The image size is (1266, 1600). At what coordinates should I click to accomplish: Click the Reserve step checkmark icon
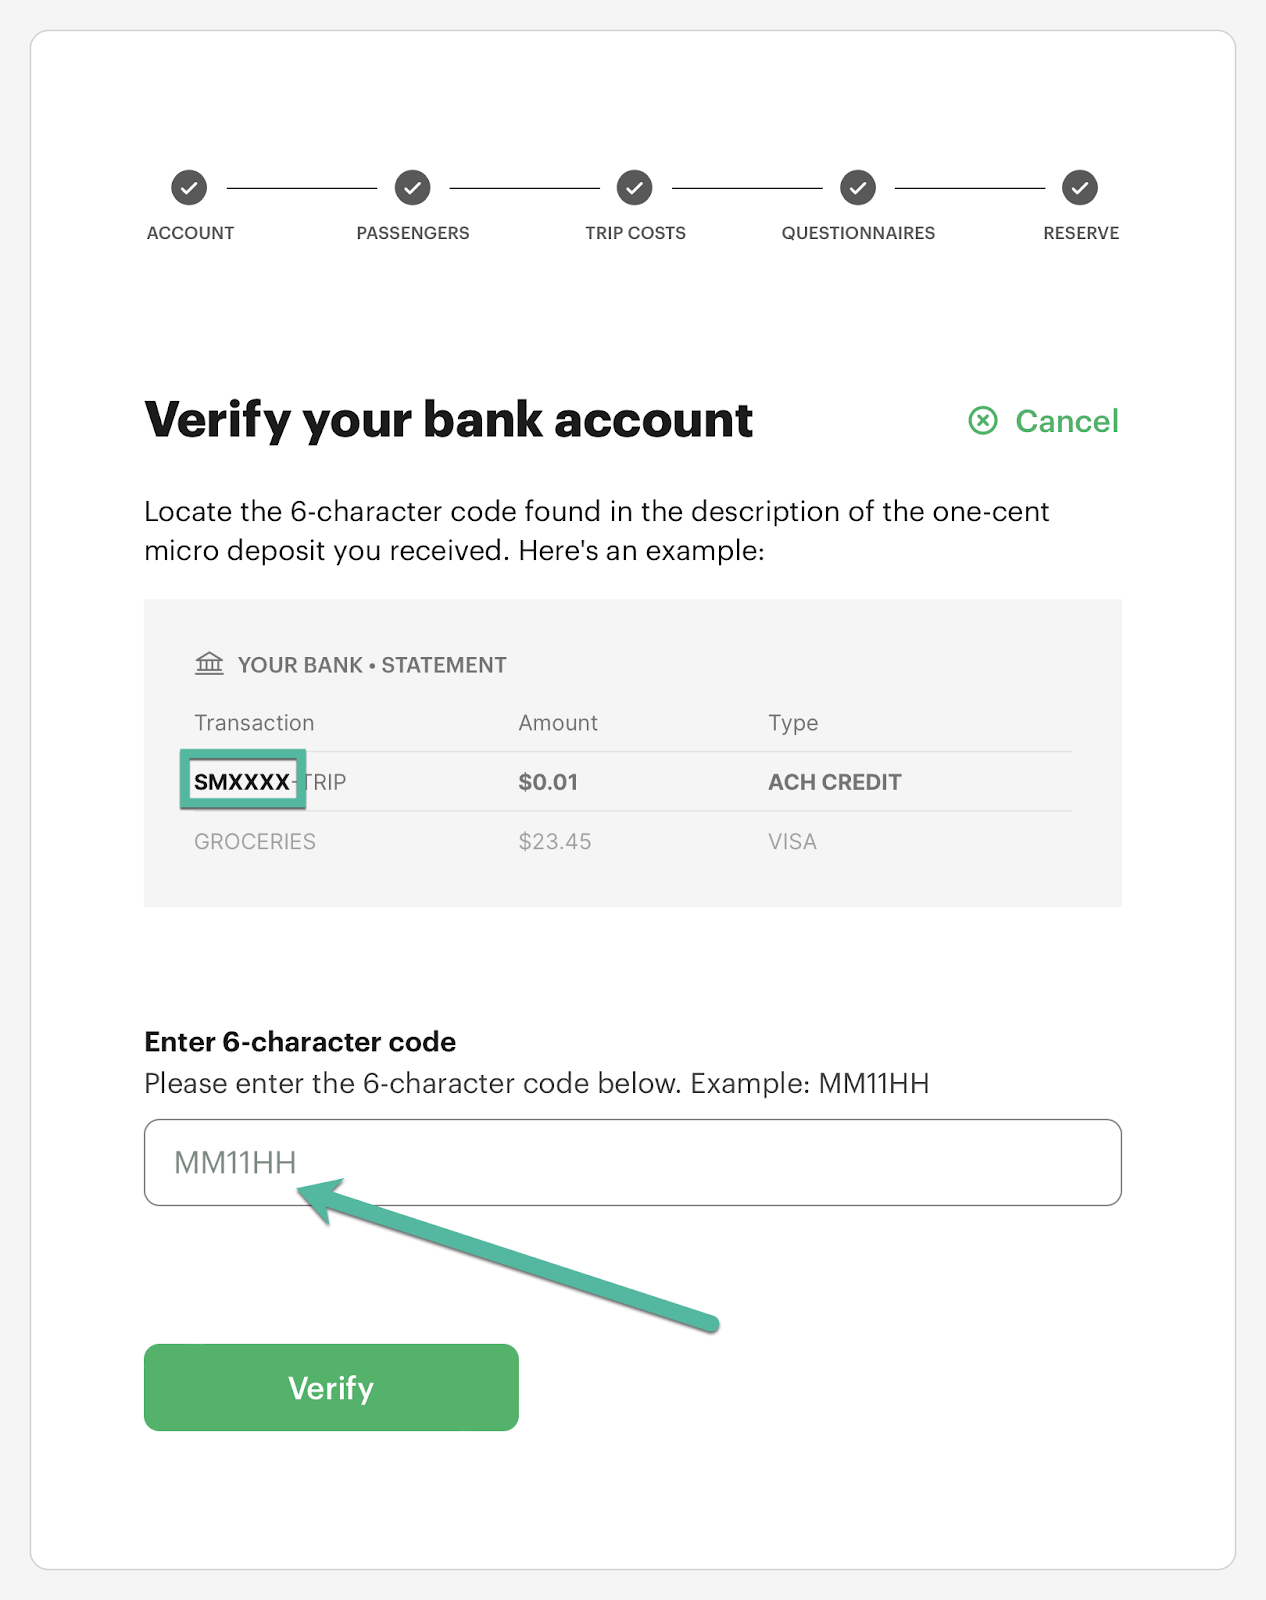[1080, 187]
